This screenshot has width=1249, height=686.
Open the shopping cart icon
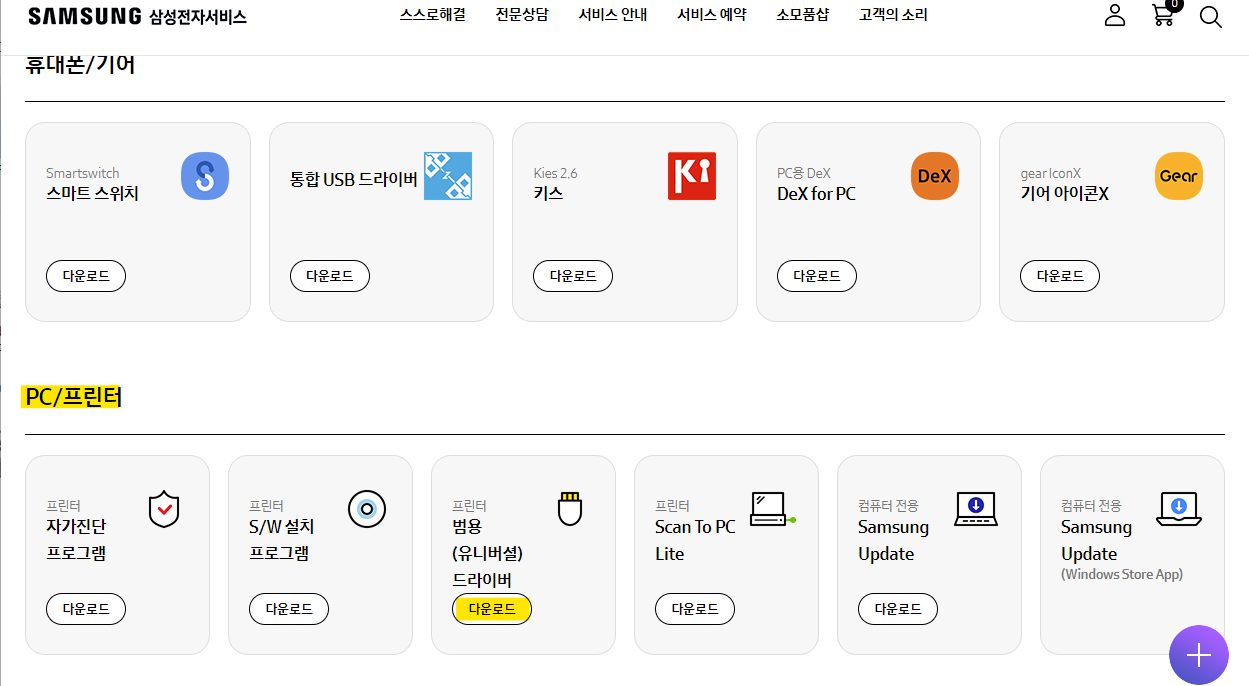tap(1162, 16)
